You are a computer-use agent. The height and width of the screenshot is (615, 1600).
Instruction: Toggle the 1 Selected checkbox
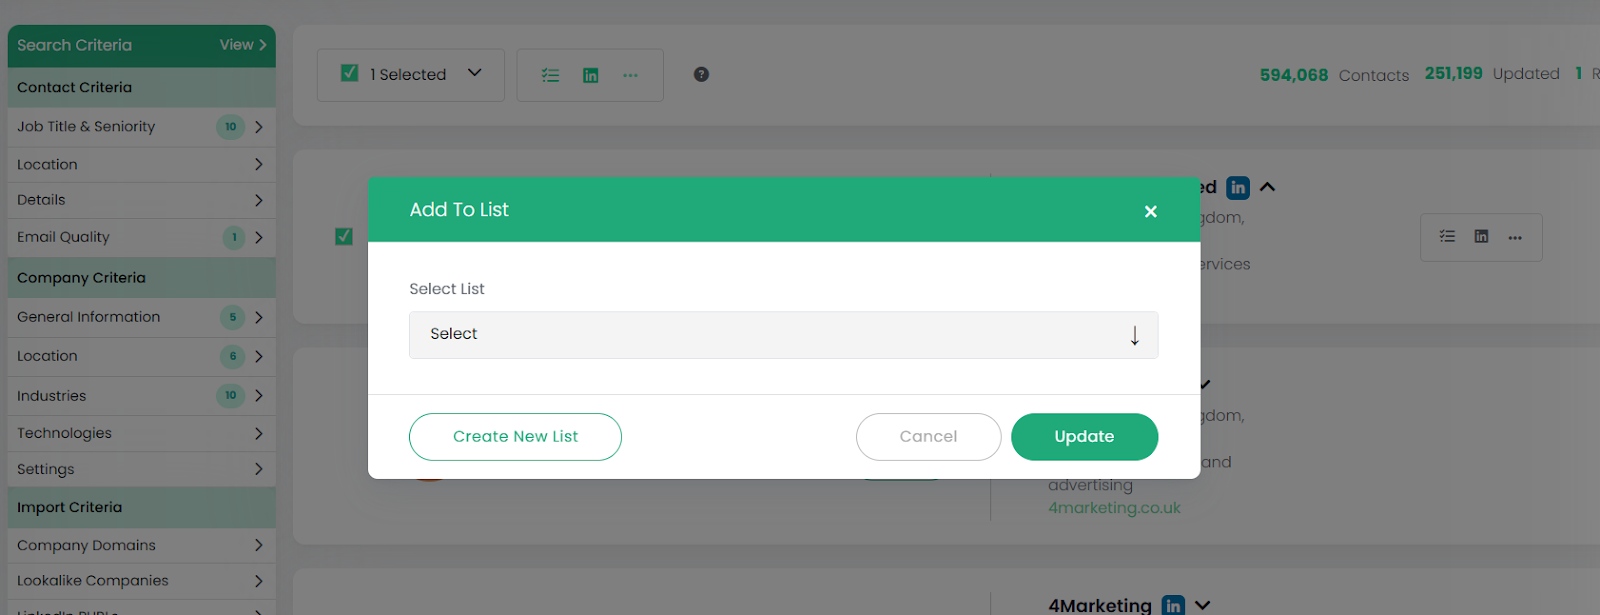pos(350,74)
